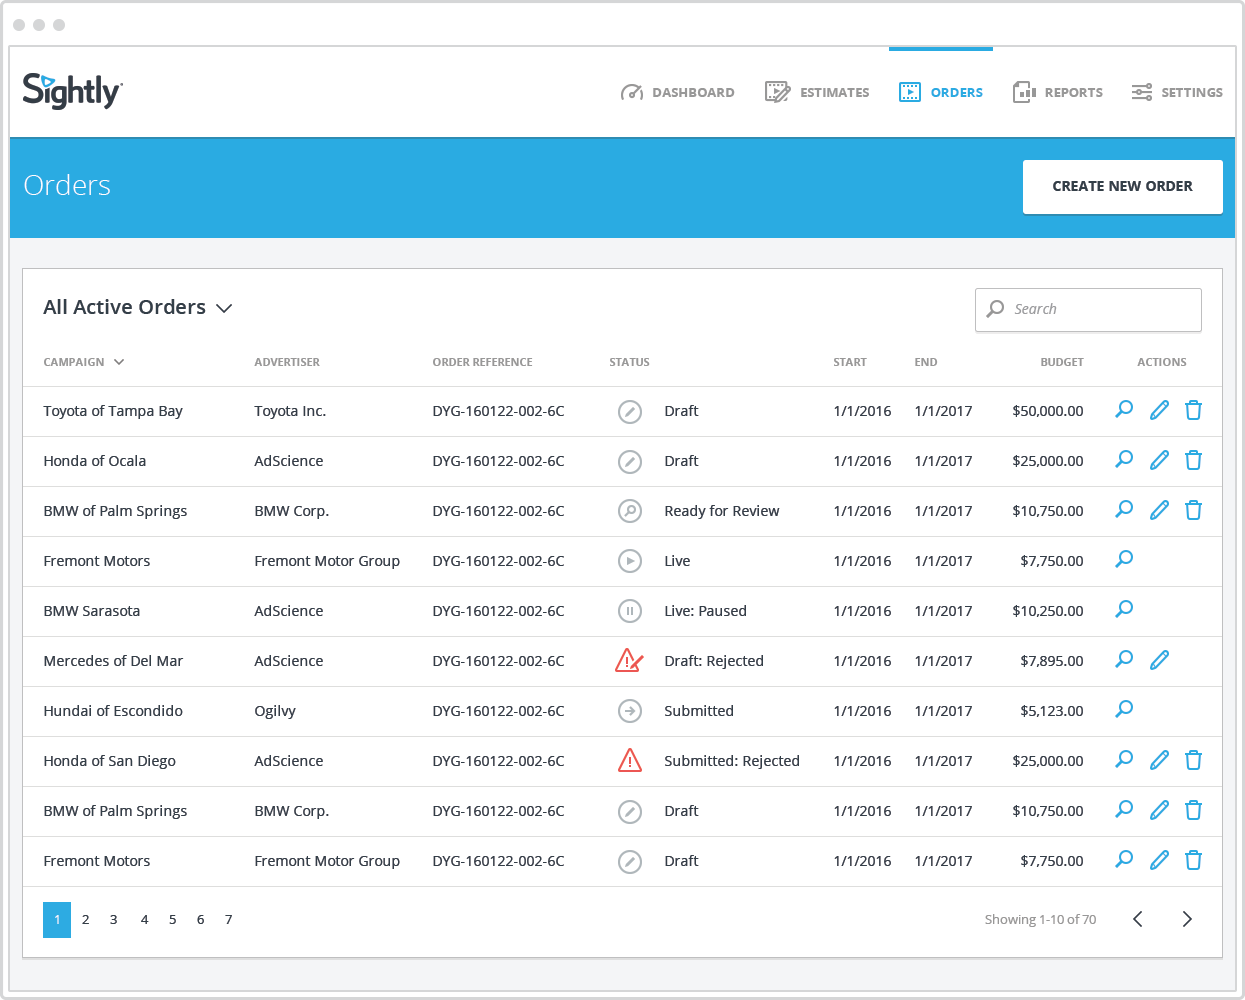The image size is (1245, 1000).
Task: Go to page 3
Action: [114, 919]
